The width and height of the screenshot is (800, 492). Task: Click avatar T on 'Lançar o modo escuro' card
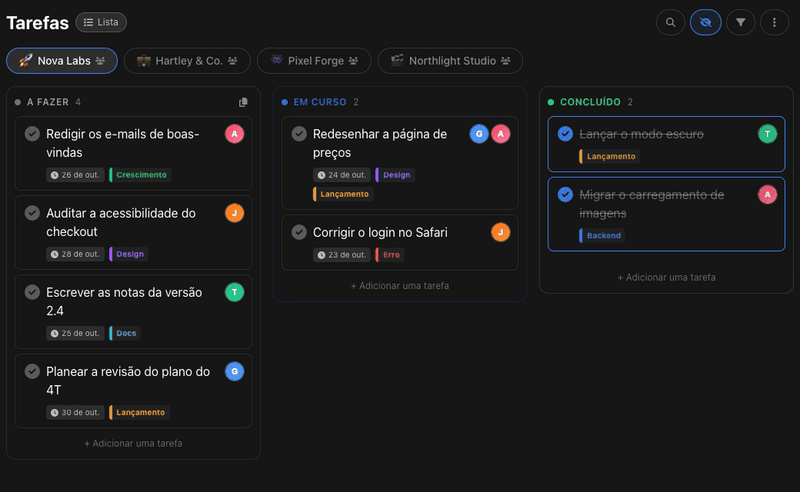coord(767,134)
